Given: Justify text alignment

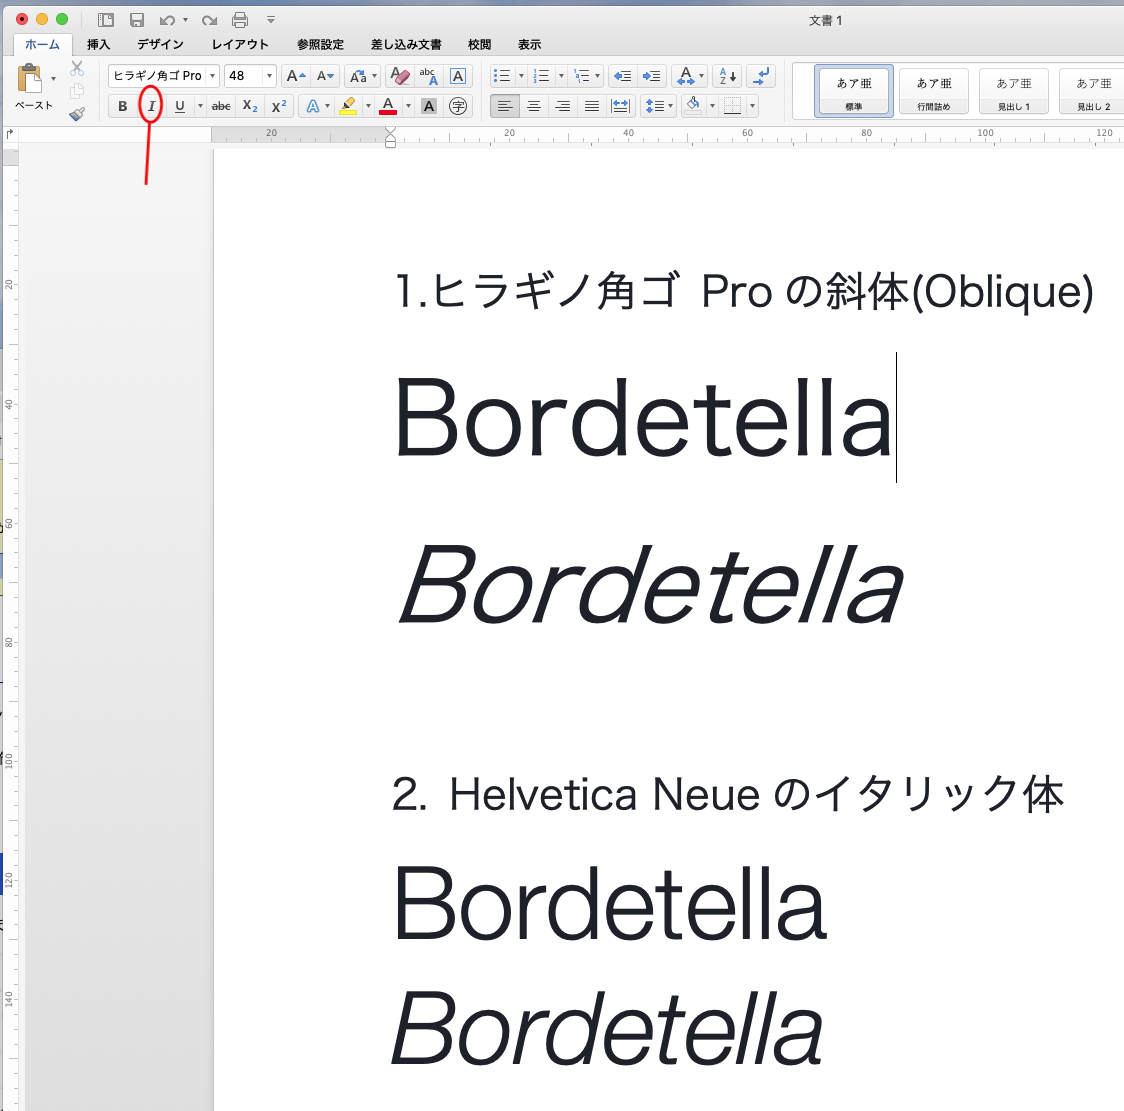Looking at the screenshot, I should tap(591, 106).
